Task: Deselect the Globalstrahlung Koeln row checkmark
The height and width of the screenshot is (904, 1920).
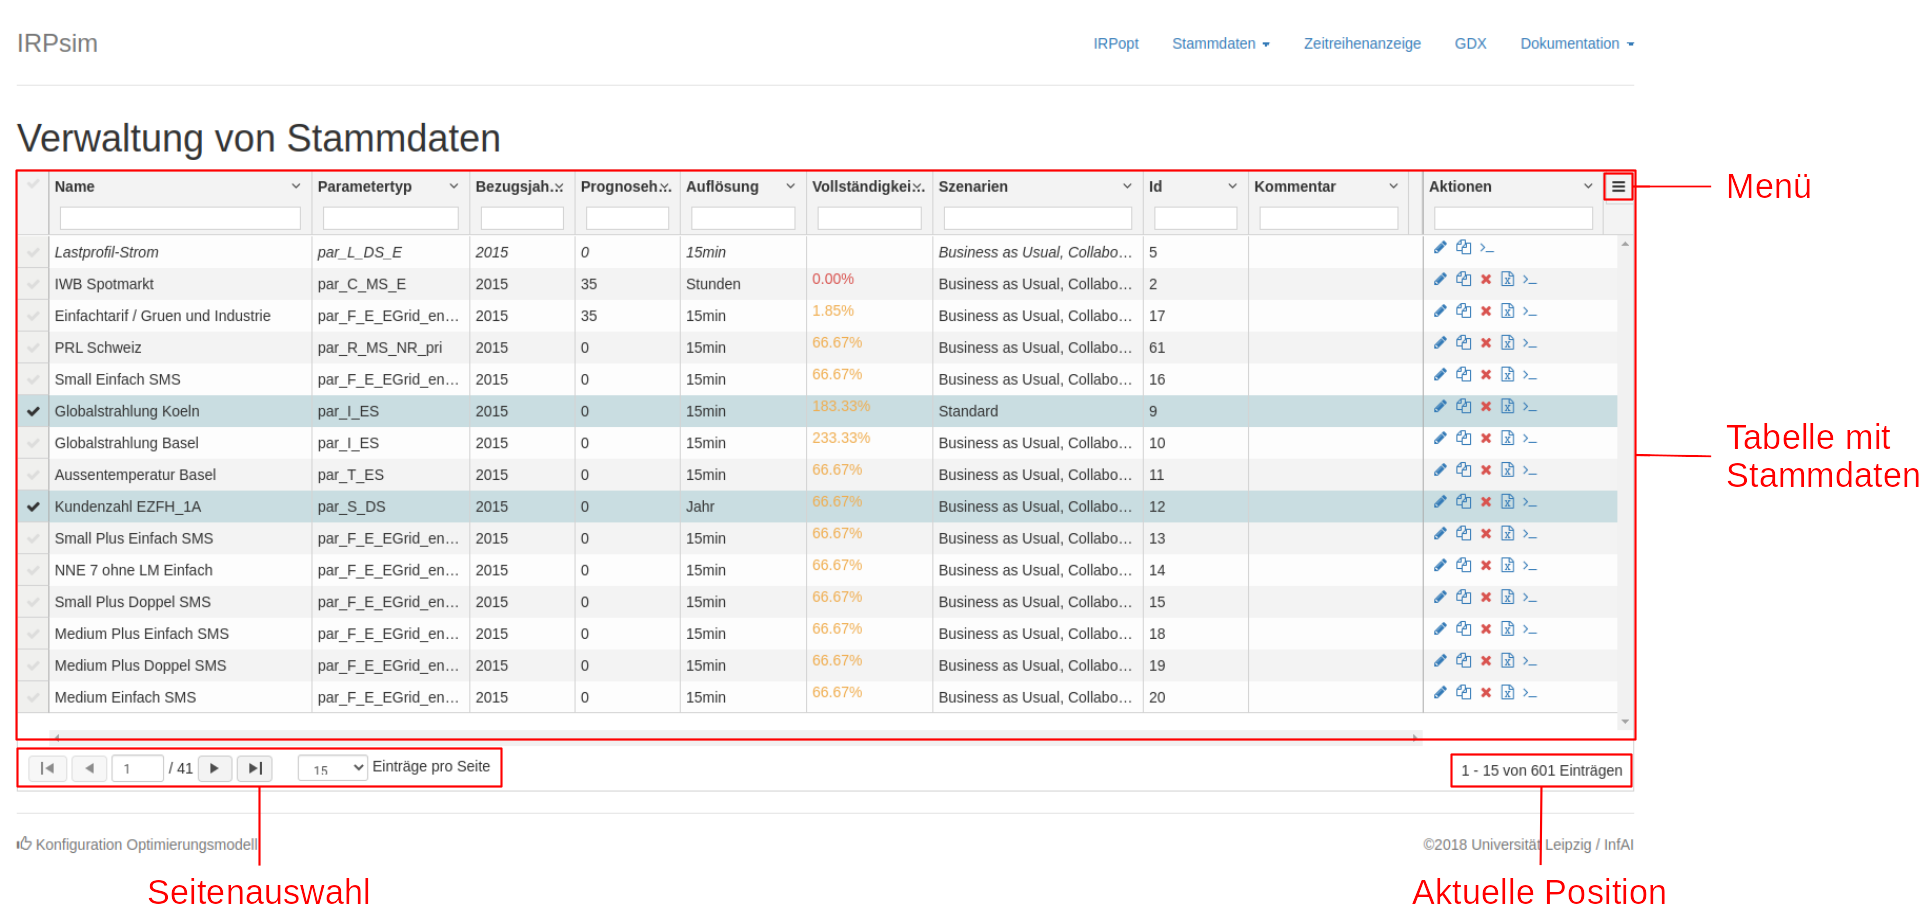Action: coord(33,411)
